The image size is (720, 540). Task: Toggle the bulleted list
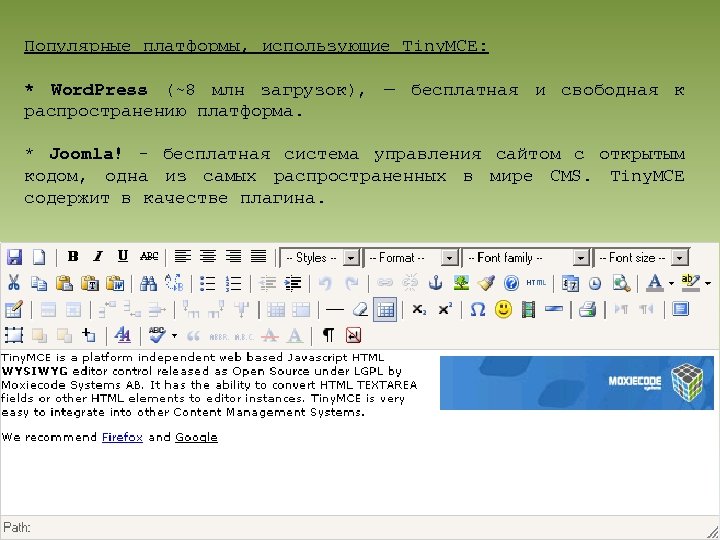tap(207, 283)
